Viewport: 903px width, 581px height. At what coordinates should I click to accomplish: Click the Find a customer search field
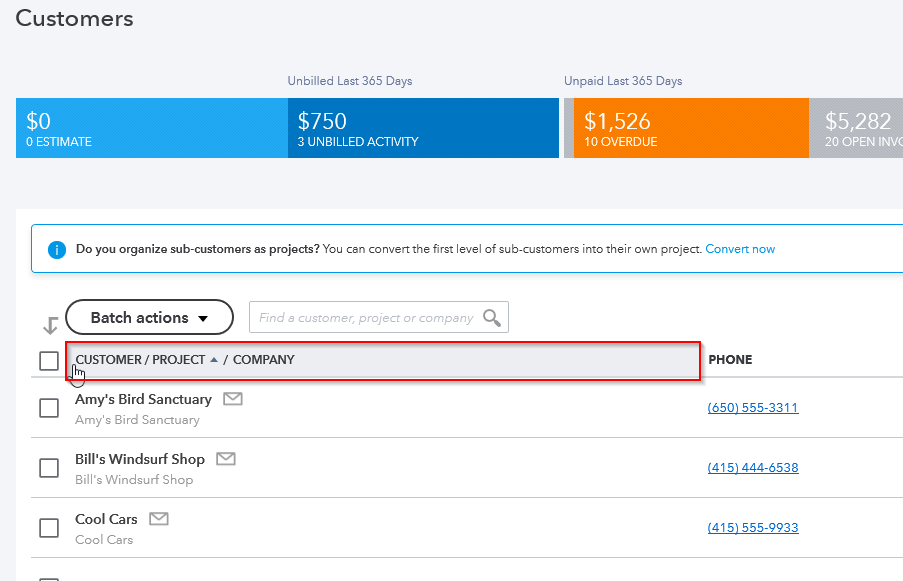coord(365,318)
